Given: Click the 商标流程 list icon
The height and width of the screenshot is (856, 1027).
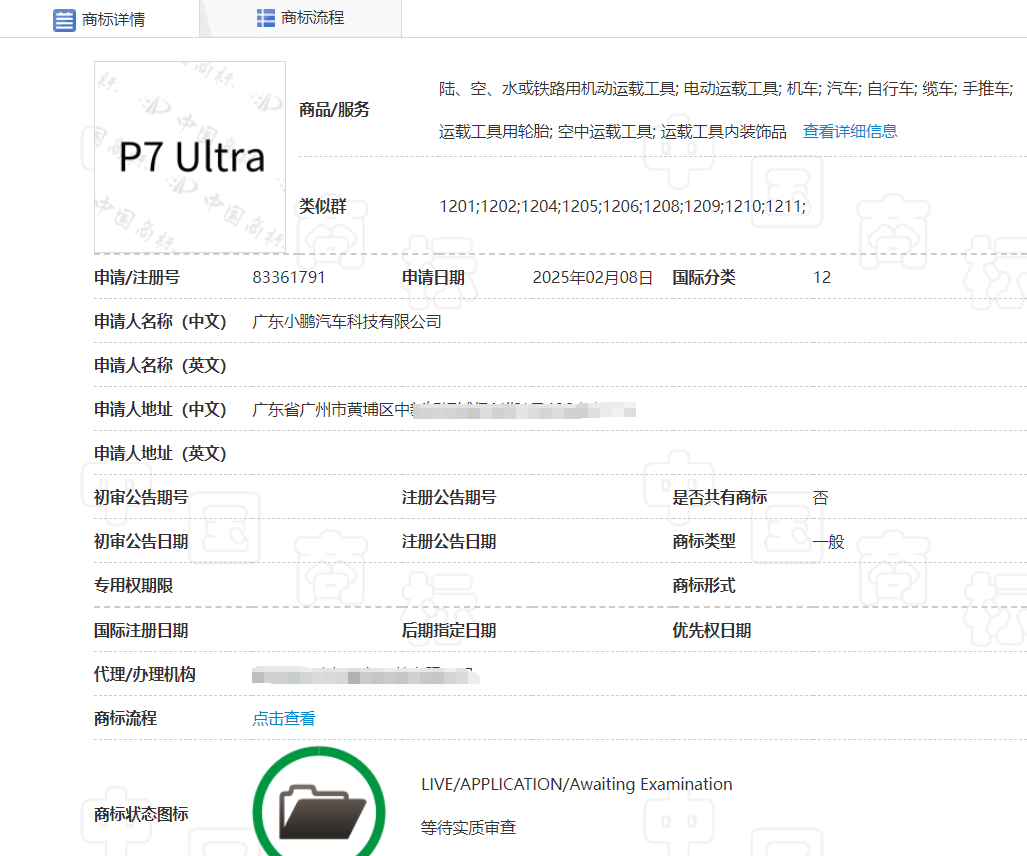Looking at the screenshot, I should (265, 18).
